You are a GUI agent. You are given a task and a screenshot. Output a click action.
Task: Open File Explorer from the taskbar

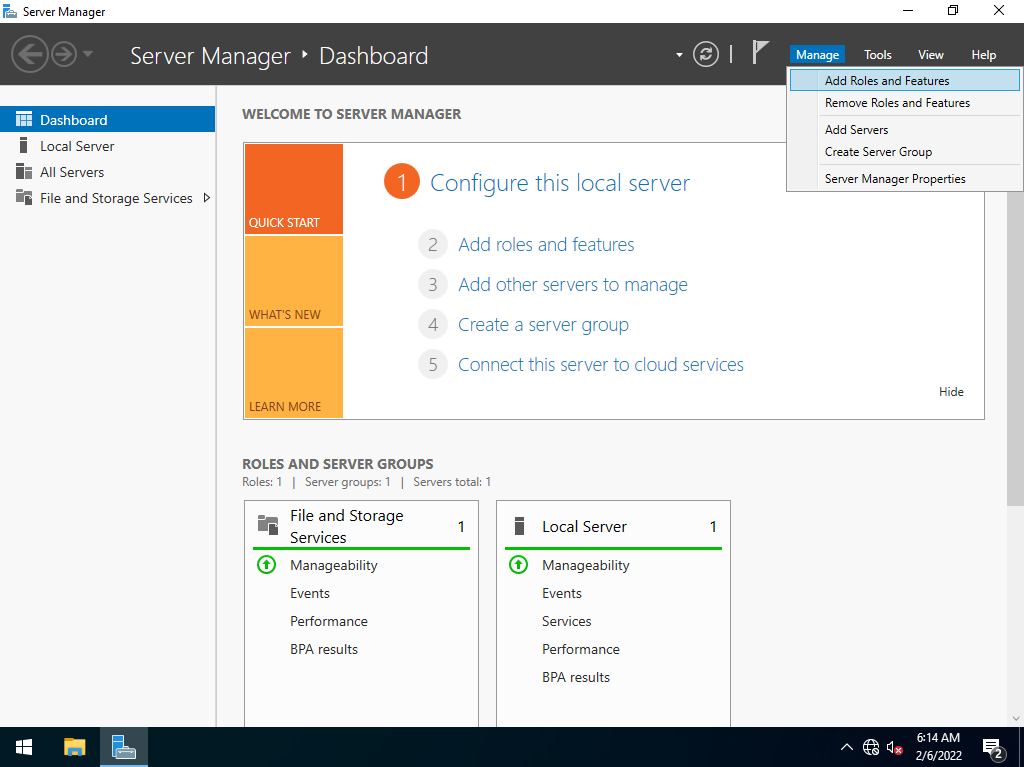[x=74, y=747]
